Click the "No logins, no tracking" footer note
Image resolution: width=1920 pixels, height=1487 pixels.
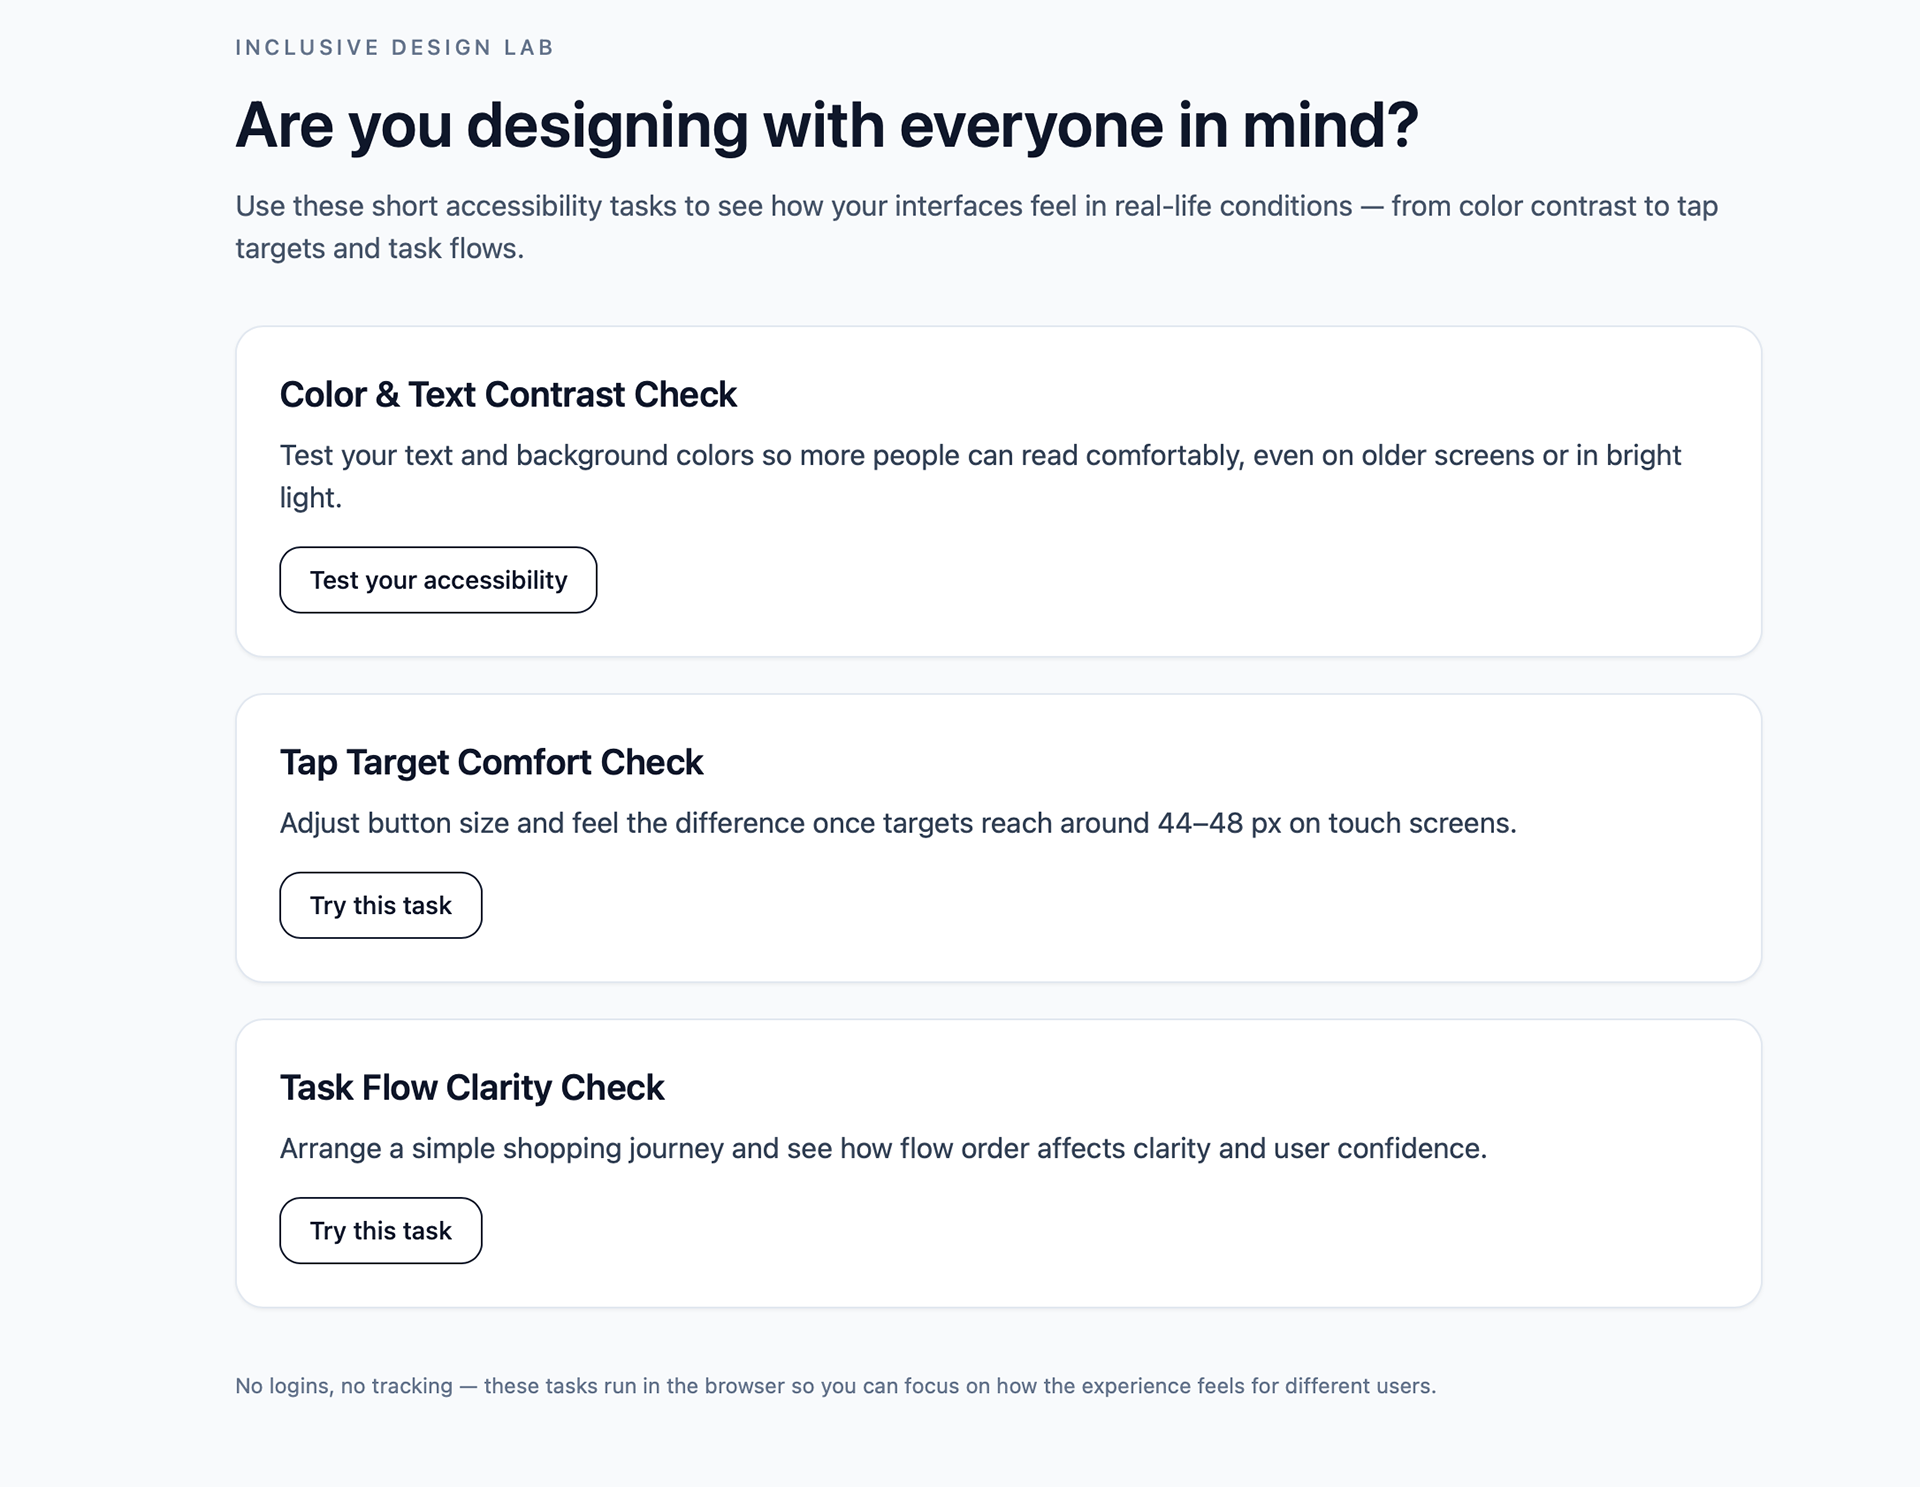(x=835, y=1386)
